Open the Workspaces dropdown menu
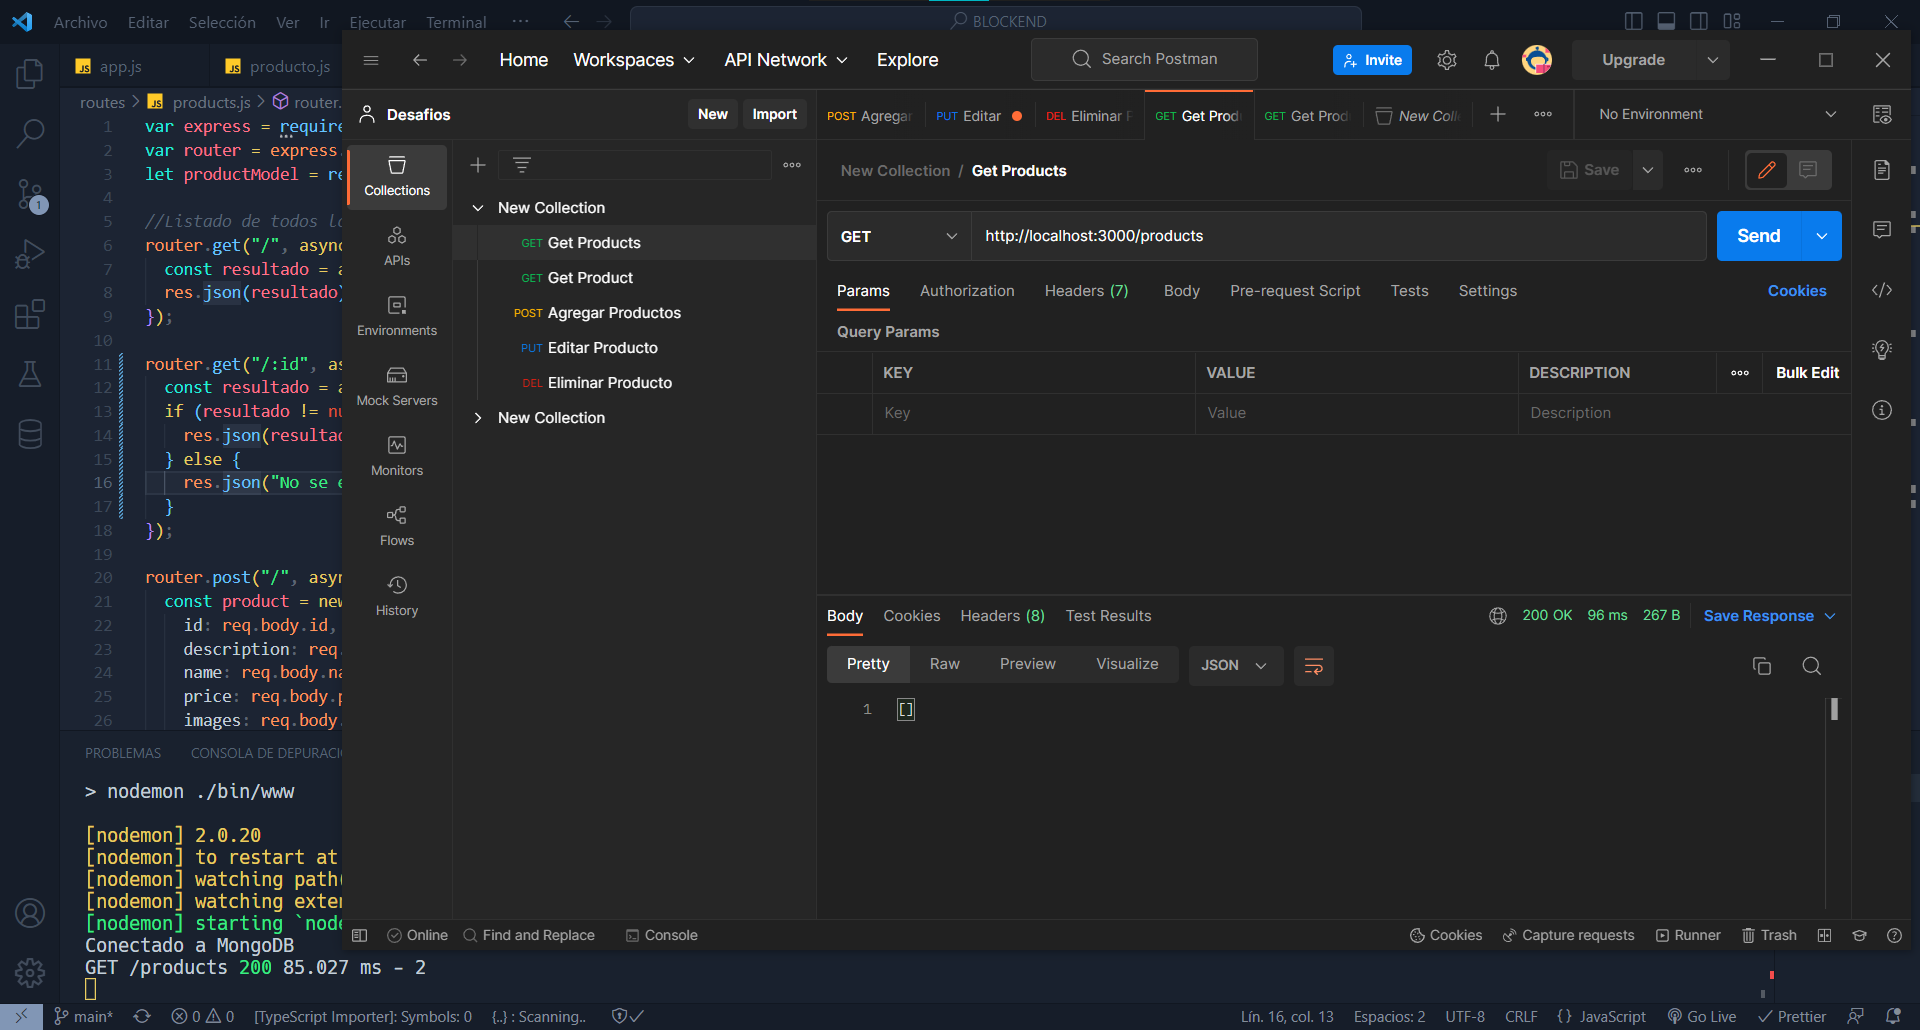 coord(634,60)
